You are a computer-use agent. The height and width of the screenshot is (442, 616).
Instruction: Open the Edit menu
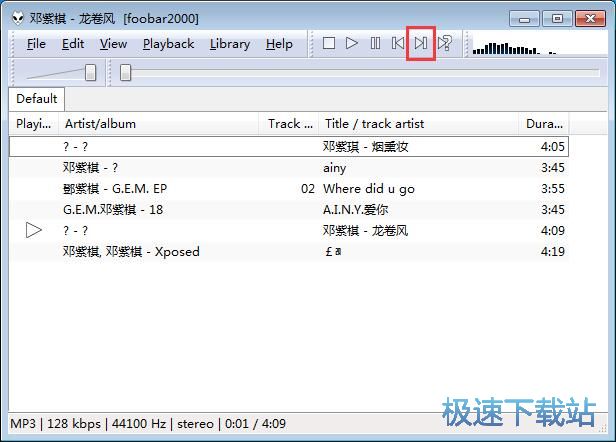click(x=73, y=44)
